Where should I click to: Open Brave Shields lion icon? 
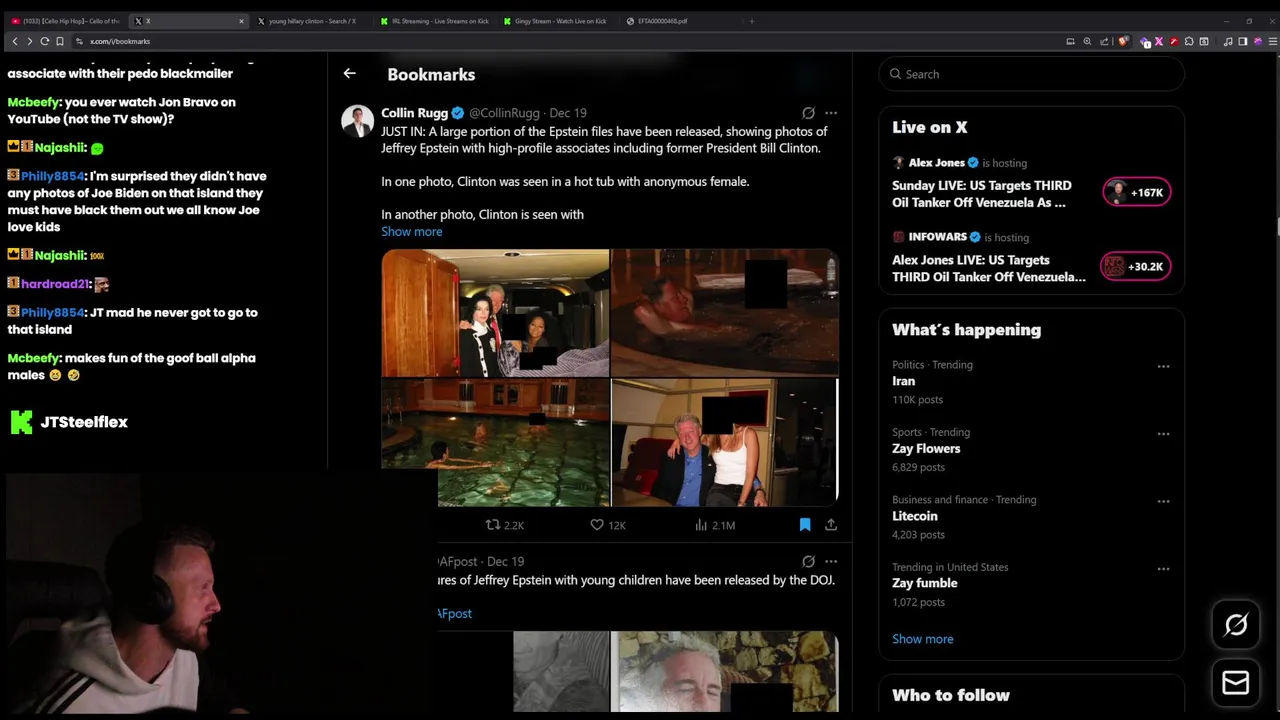pyautogui.click(x=1123, y=41)
